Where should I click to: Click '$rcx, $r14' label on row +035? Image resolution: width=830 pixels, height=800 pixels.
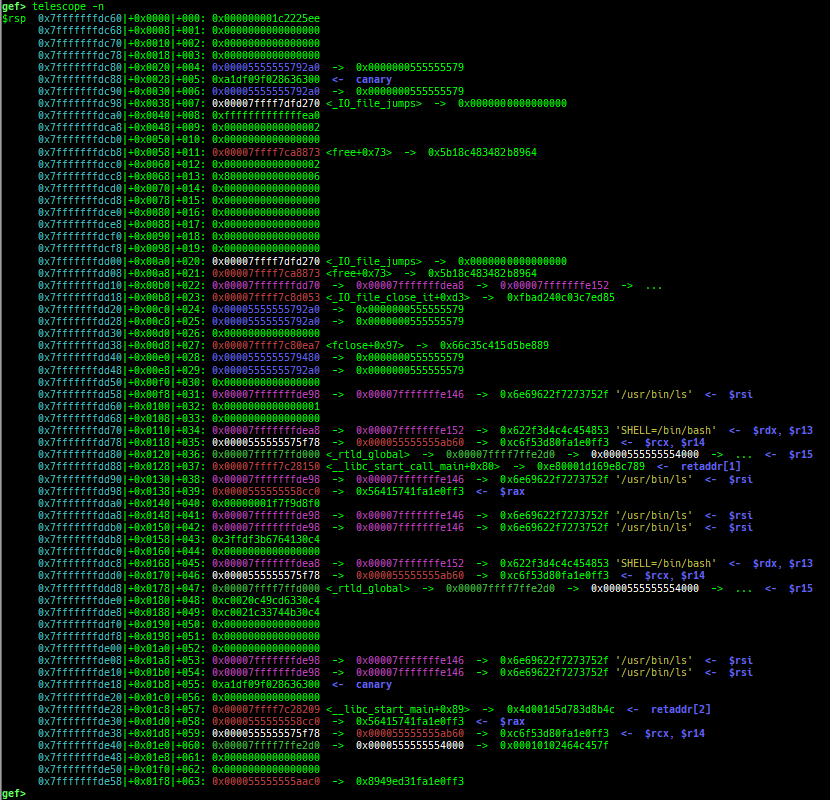pos(674,443)
